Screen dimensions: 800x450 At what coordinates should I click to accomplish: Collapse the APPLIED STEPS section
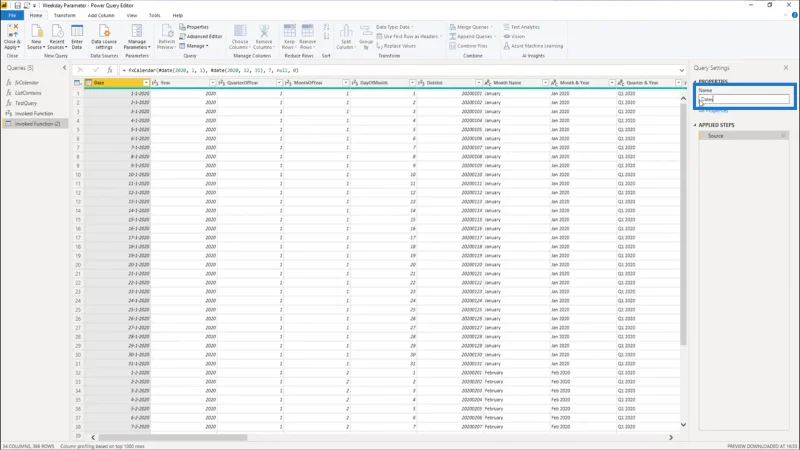pos(695,125)
